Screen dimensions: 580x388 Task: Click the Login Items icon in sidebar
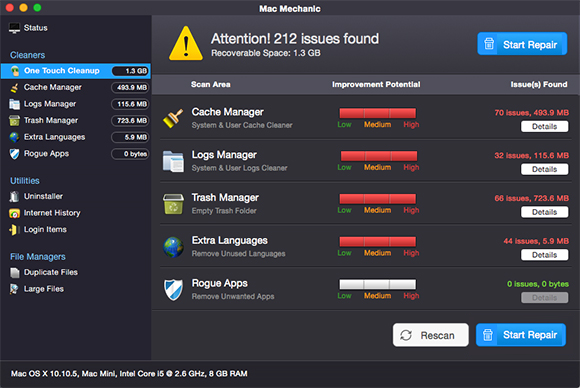[13, 230]
